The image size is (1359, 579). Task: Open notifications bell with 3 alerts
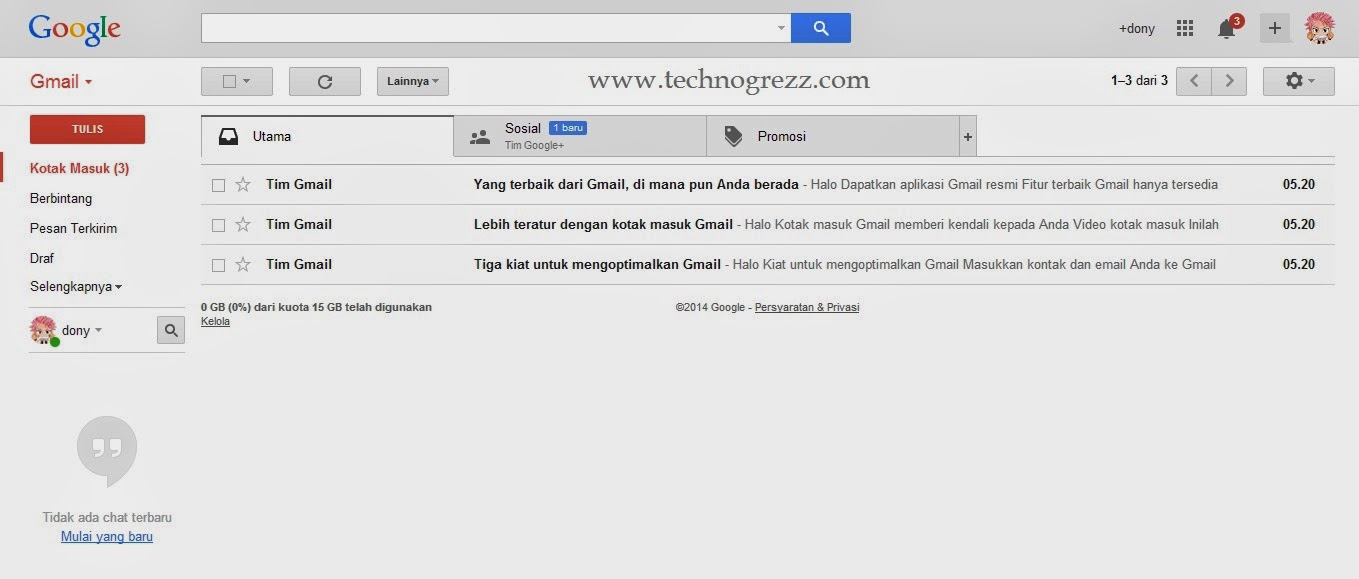[x=1227, y=28]
